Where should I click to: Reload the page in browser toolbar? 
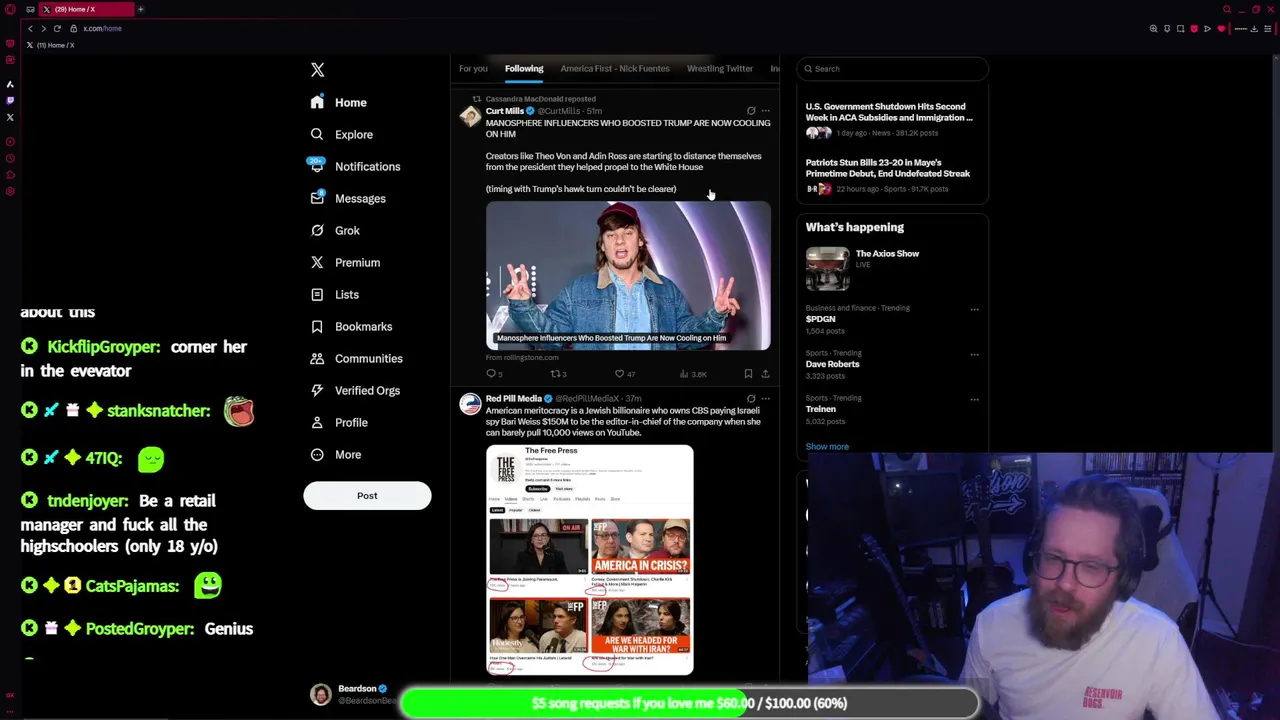(x=57, y=28)
